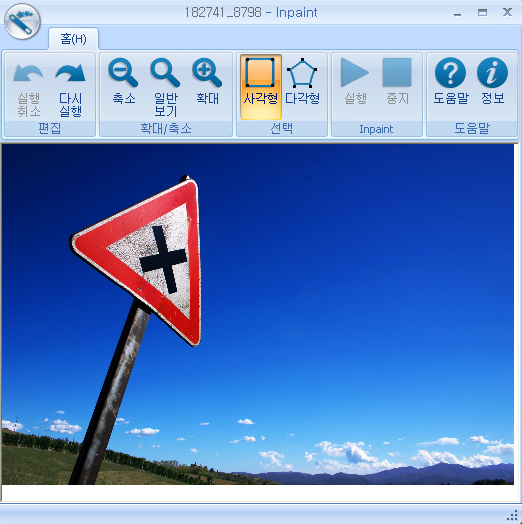The width and height of the screenshot is (522, 524).
Task: Grab the resize grip in the status bar
Action: pyautogui.click(x=512, y=516)
